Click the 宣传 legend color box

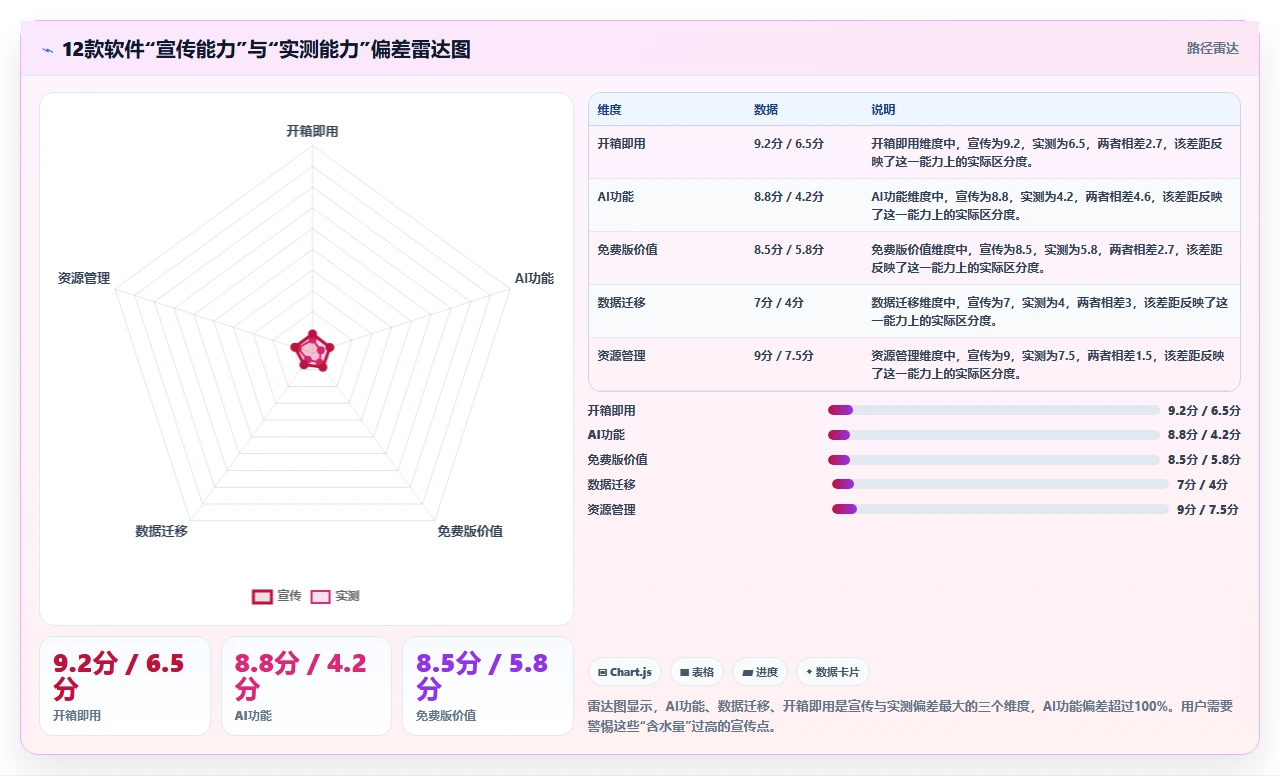tap(262, 597)
